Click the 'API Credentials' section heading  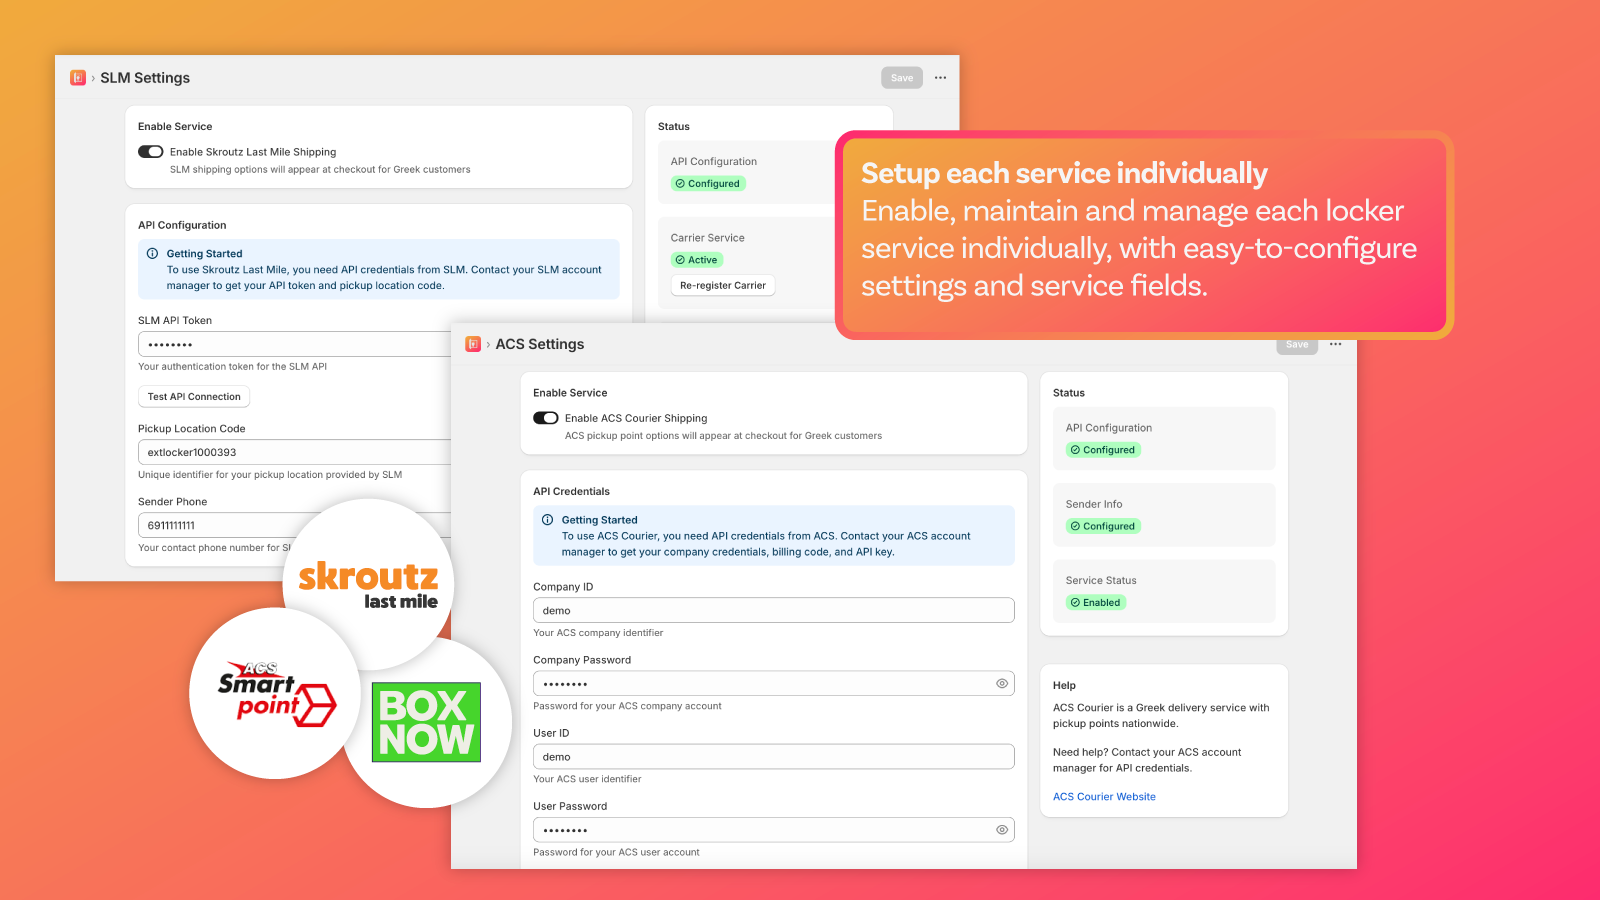pyautogui.click(x=571, y=492)
